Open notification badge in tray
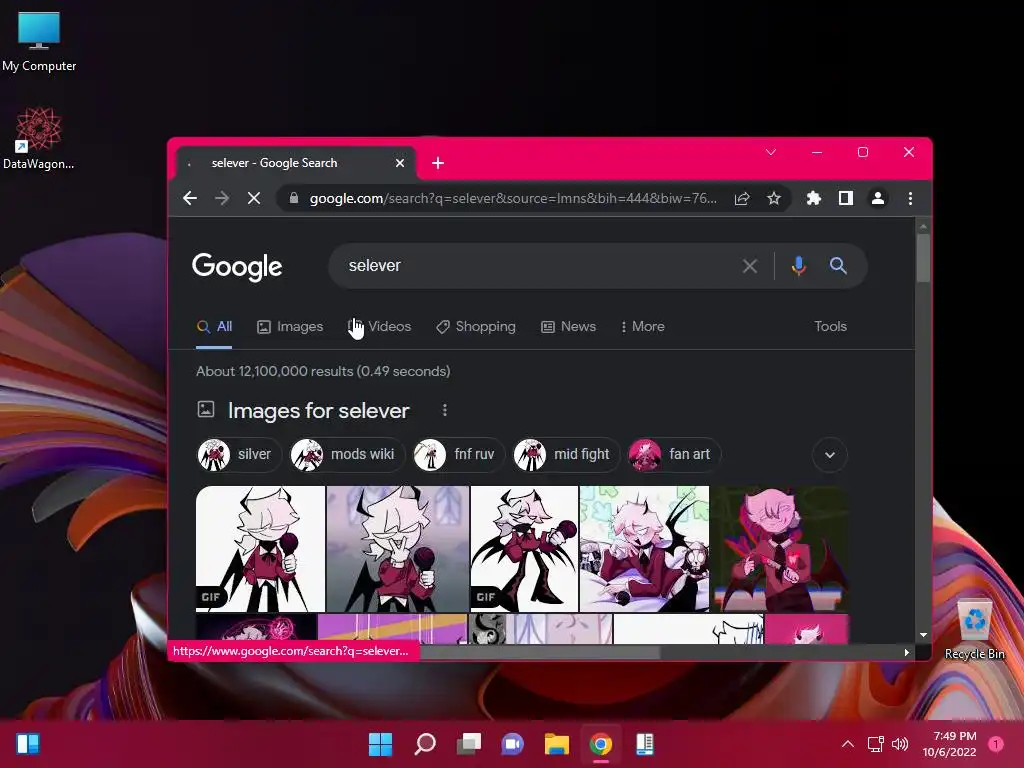The image size is (1024, 768). click(x=995, y=744)
